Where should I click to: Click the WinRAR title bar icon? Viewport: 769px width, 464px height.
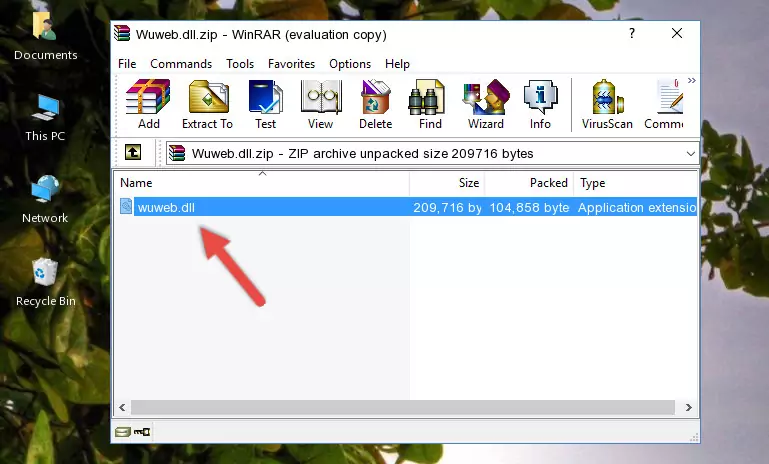point(123,34)
